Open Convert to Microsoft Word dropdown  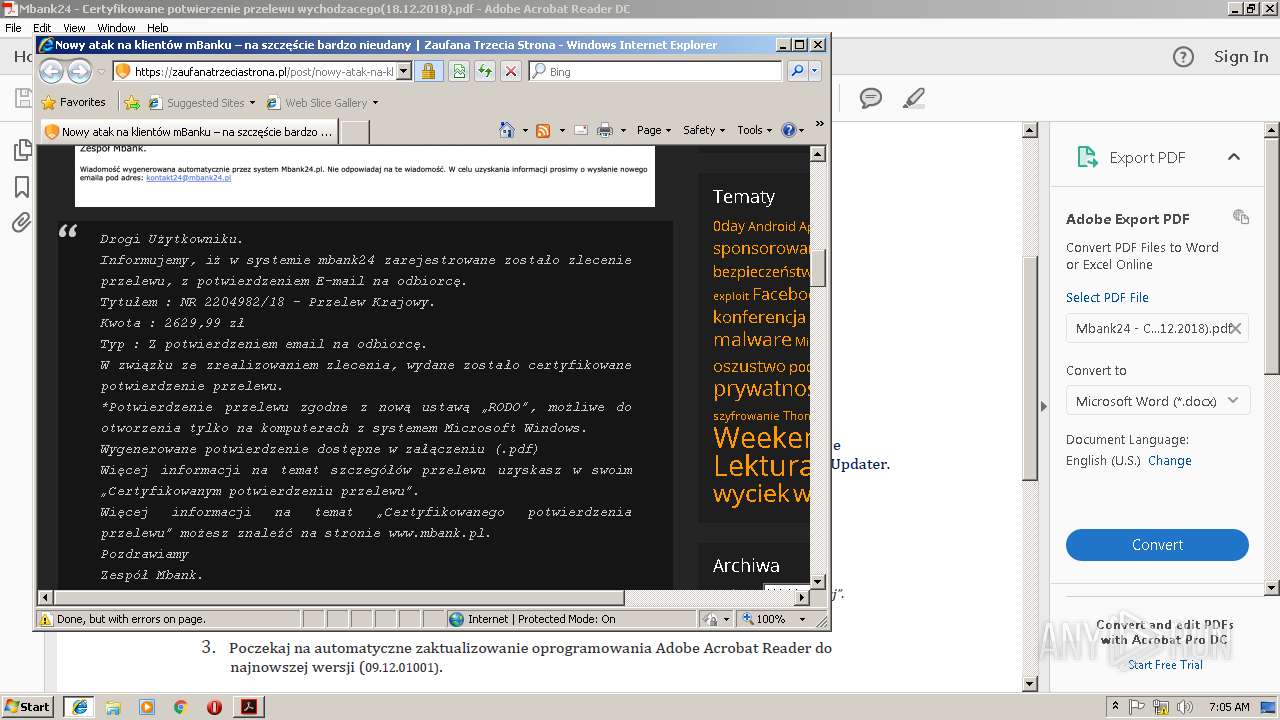[x=1157, y=401]
